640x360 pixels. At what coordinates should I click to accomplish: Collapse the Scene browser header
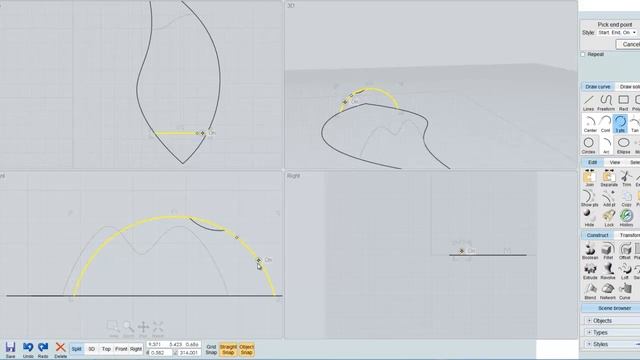[611, 308]
